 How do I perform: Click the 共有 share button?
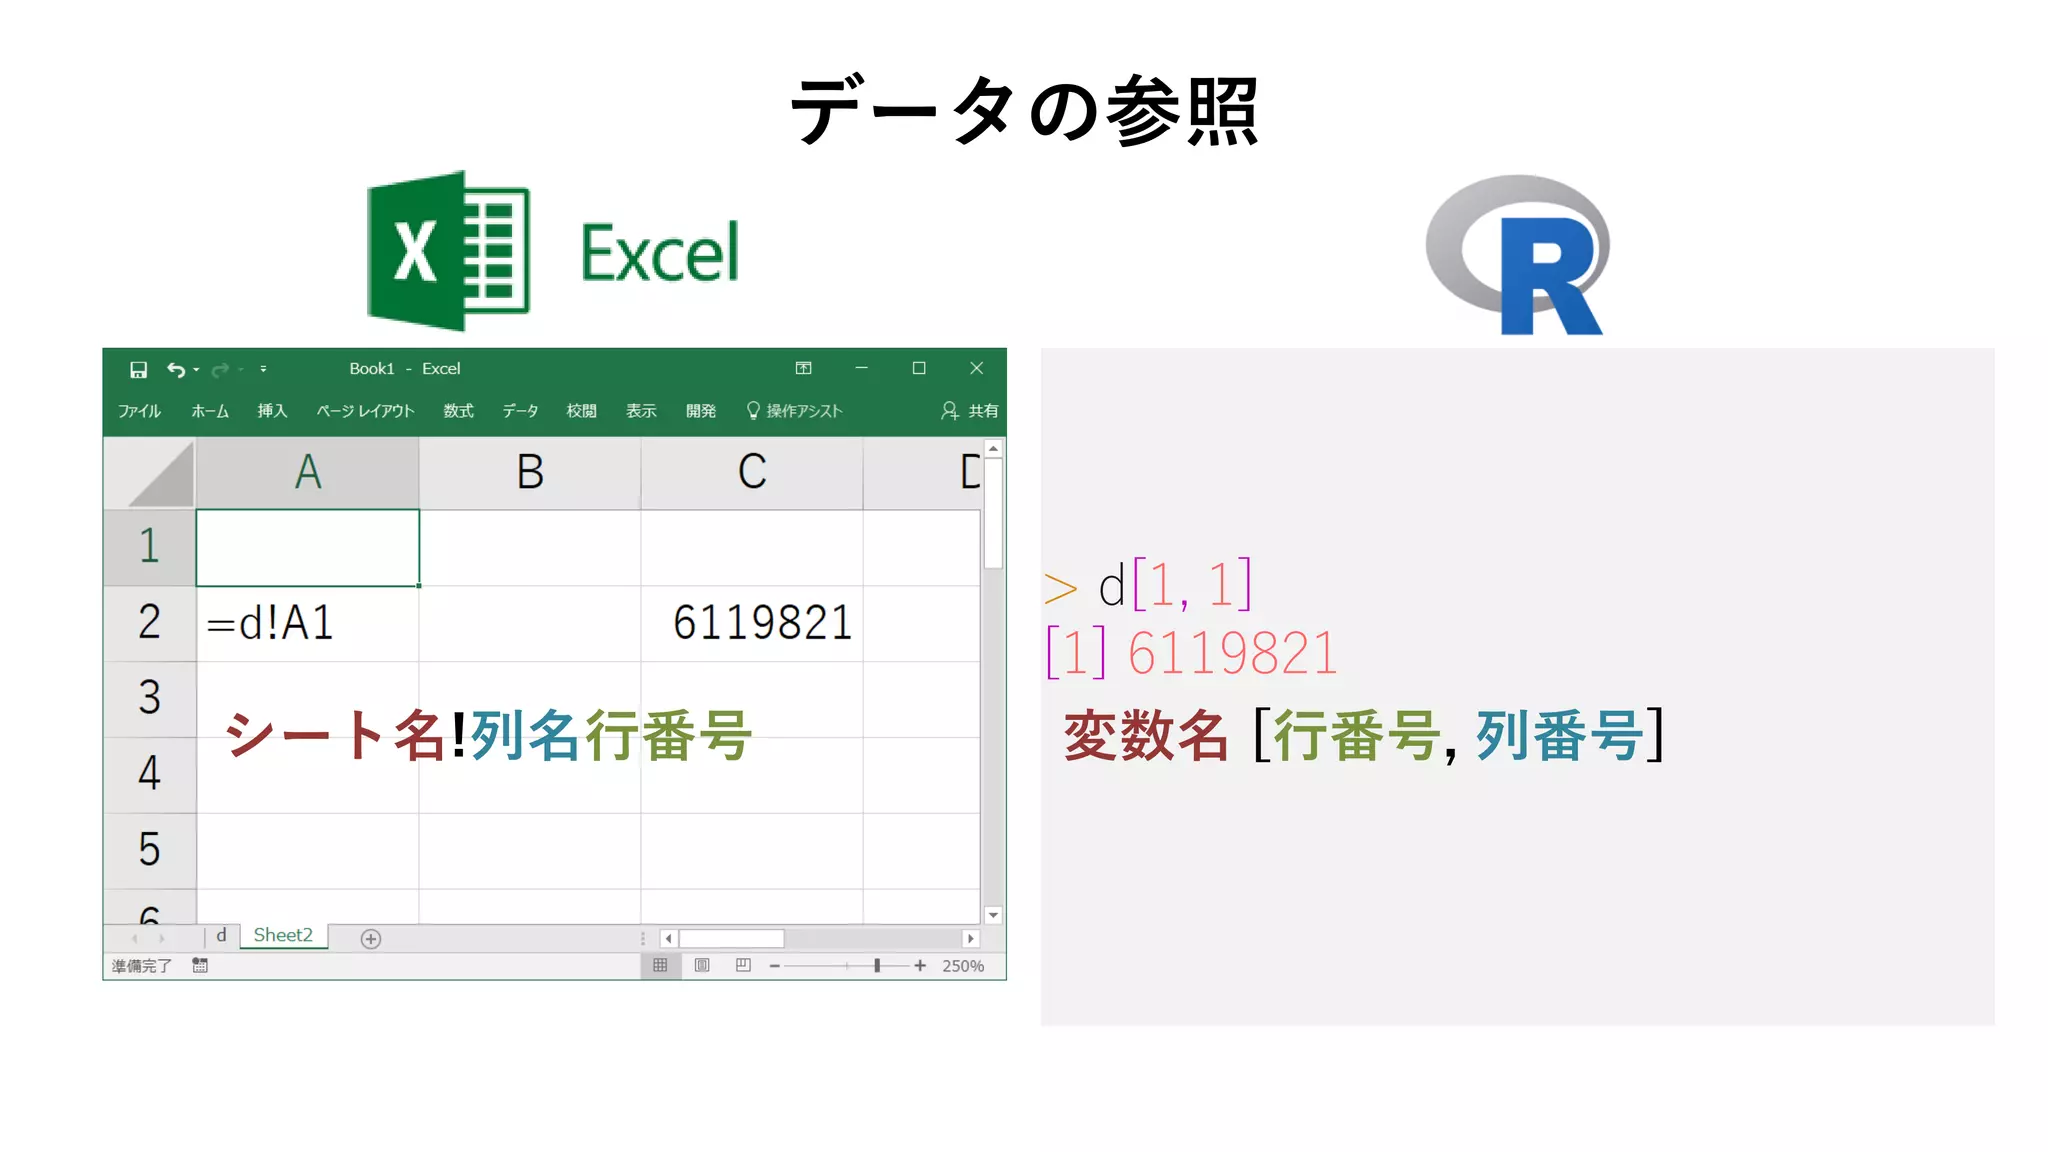point(970,411)
